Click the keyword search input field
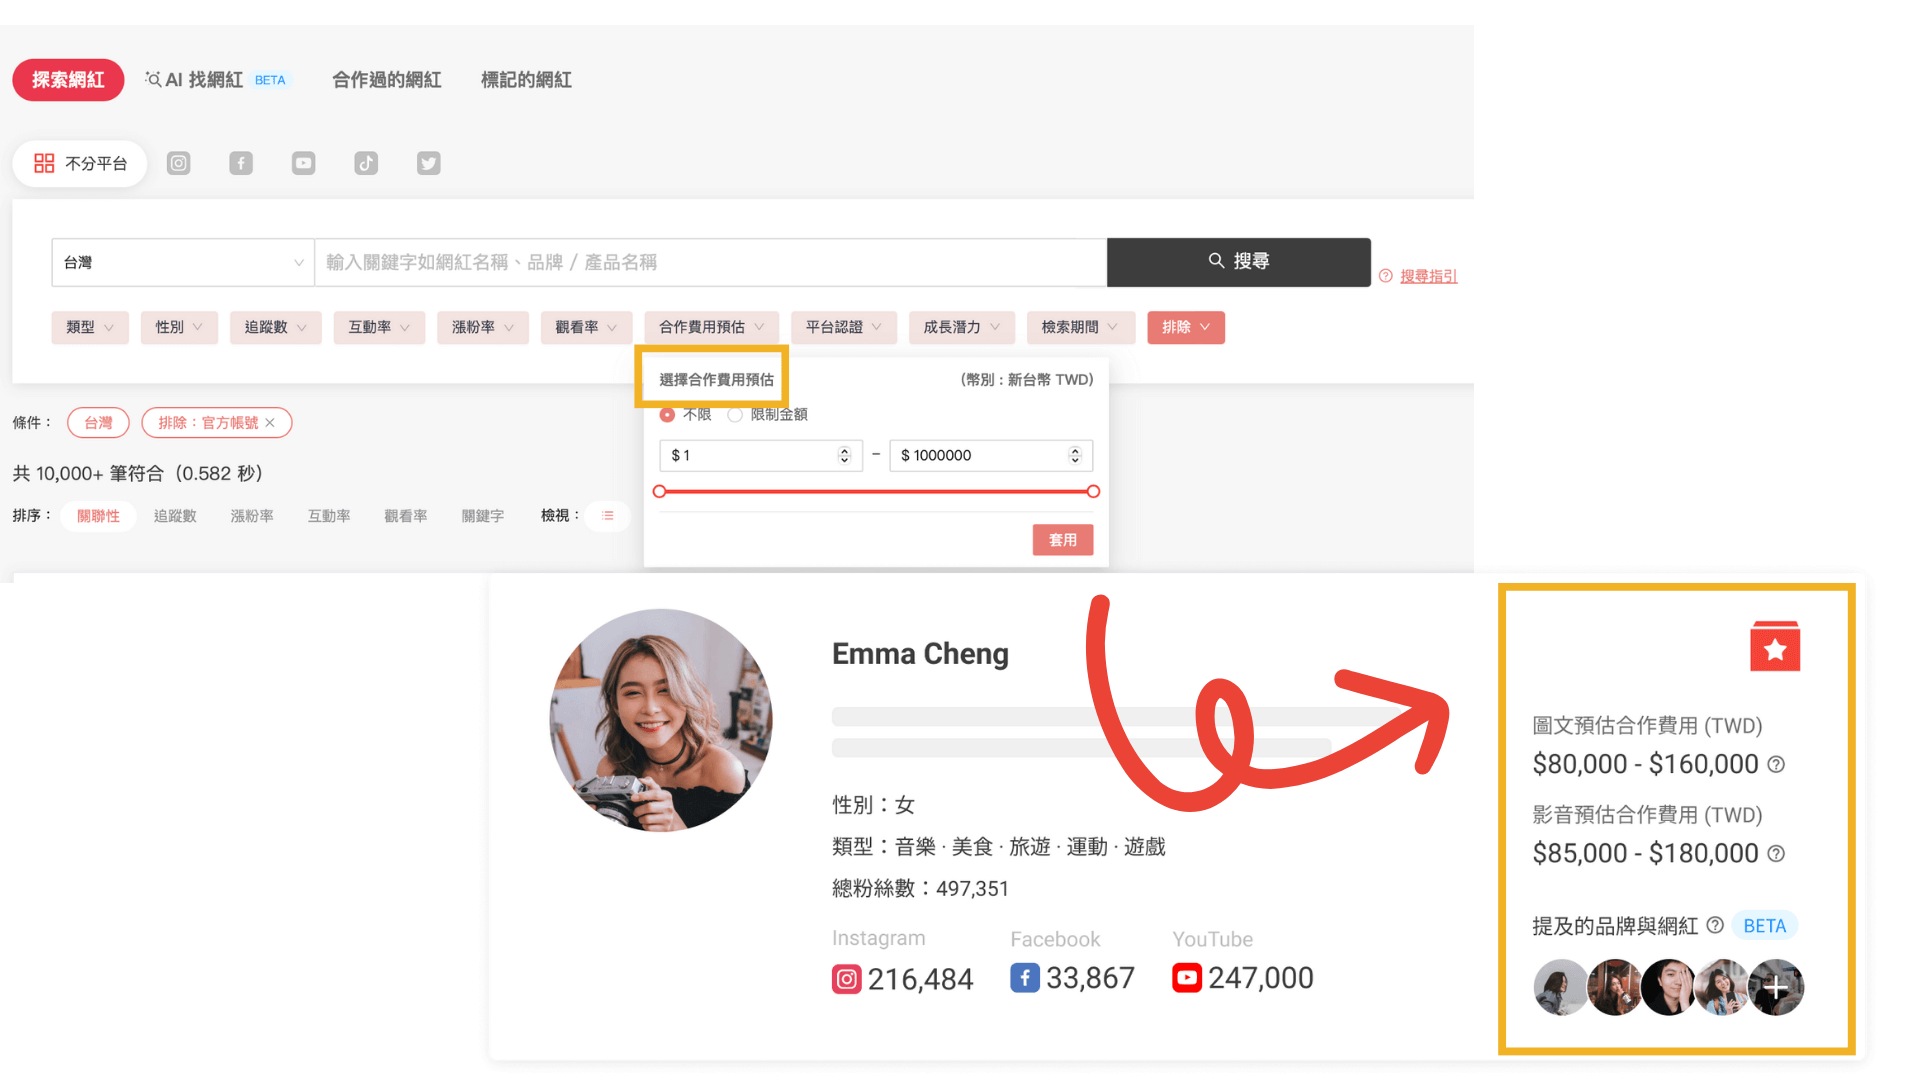 point(710,262)
